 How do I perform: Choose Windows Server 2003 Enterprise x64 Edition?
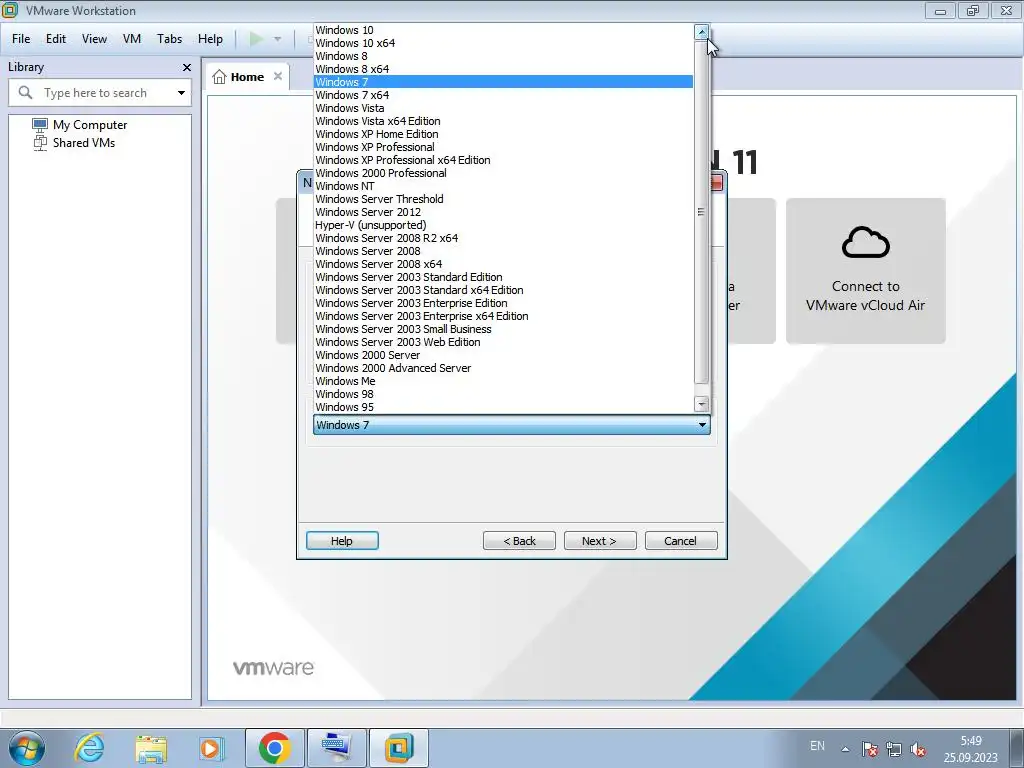point(504,317)
